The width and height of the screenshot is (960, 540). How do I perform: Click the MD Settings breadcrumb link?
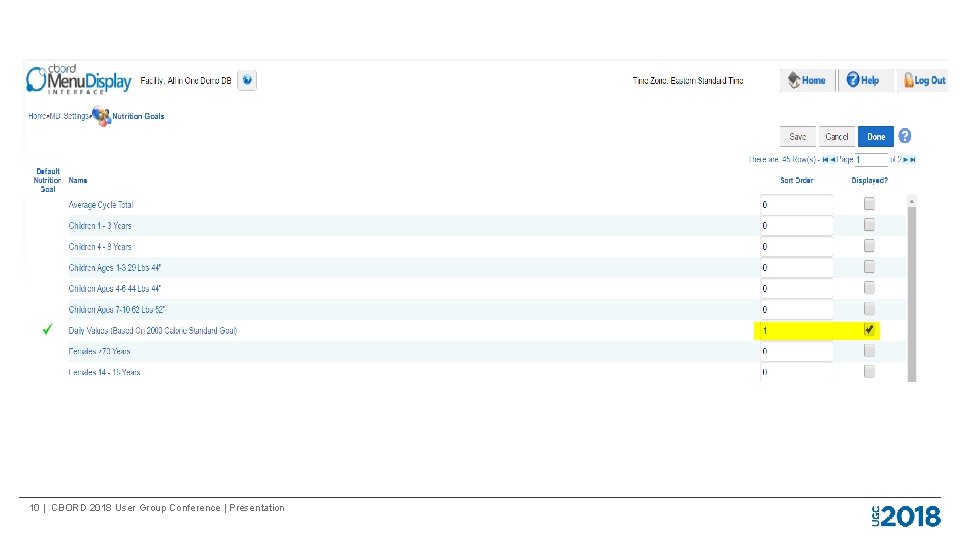click(x=69, y=116)
